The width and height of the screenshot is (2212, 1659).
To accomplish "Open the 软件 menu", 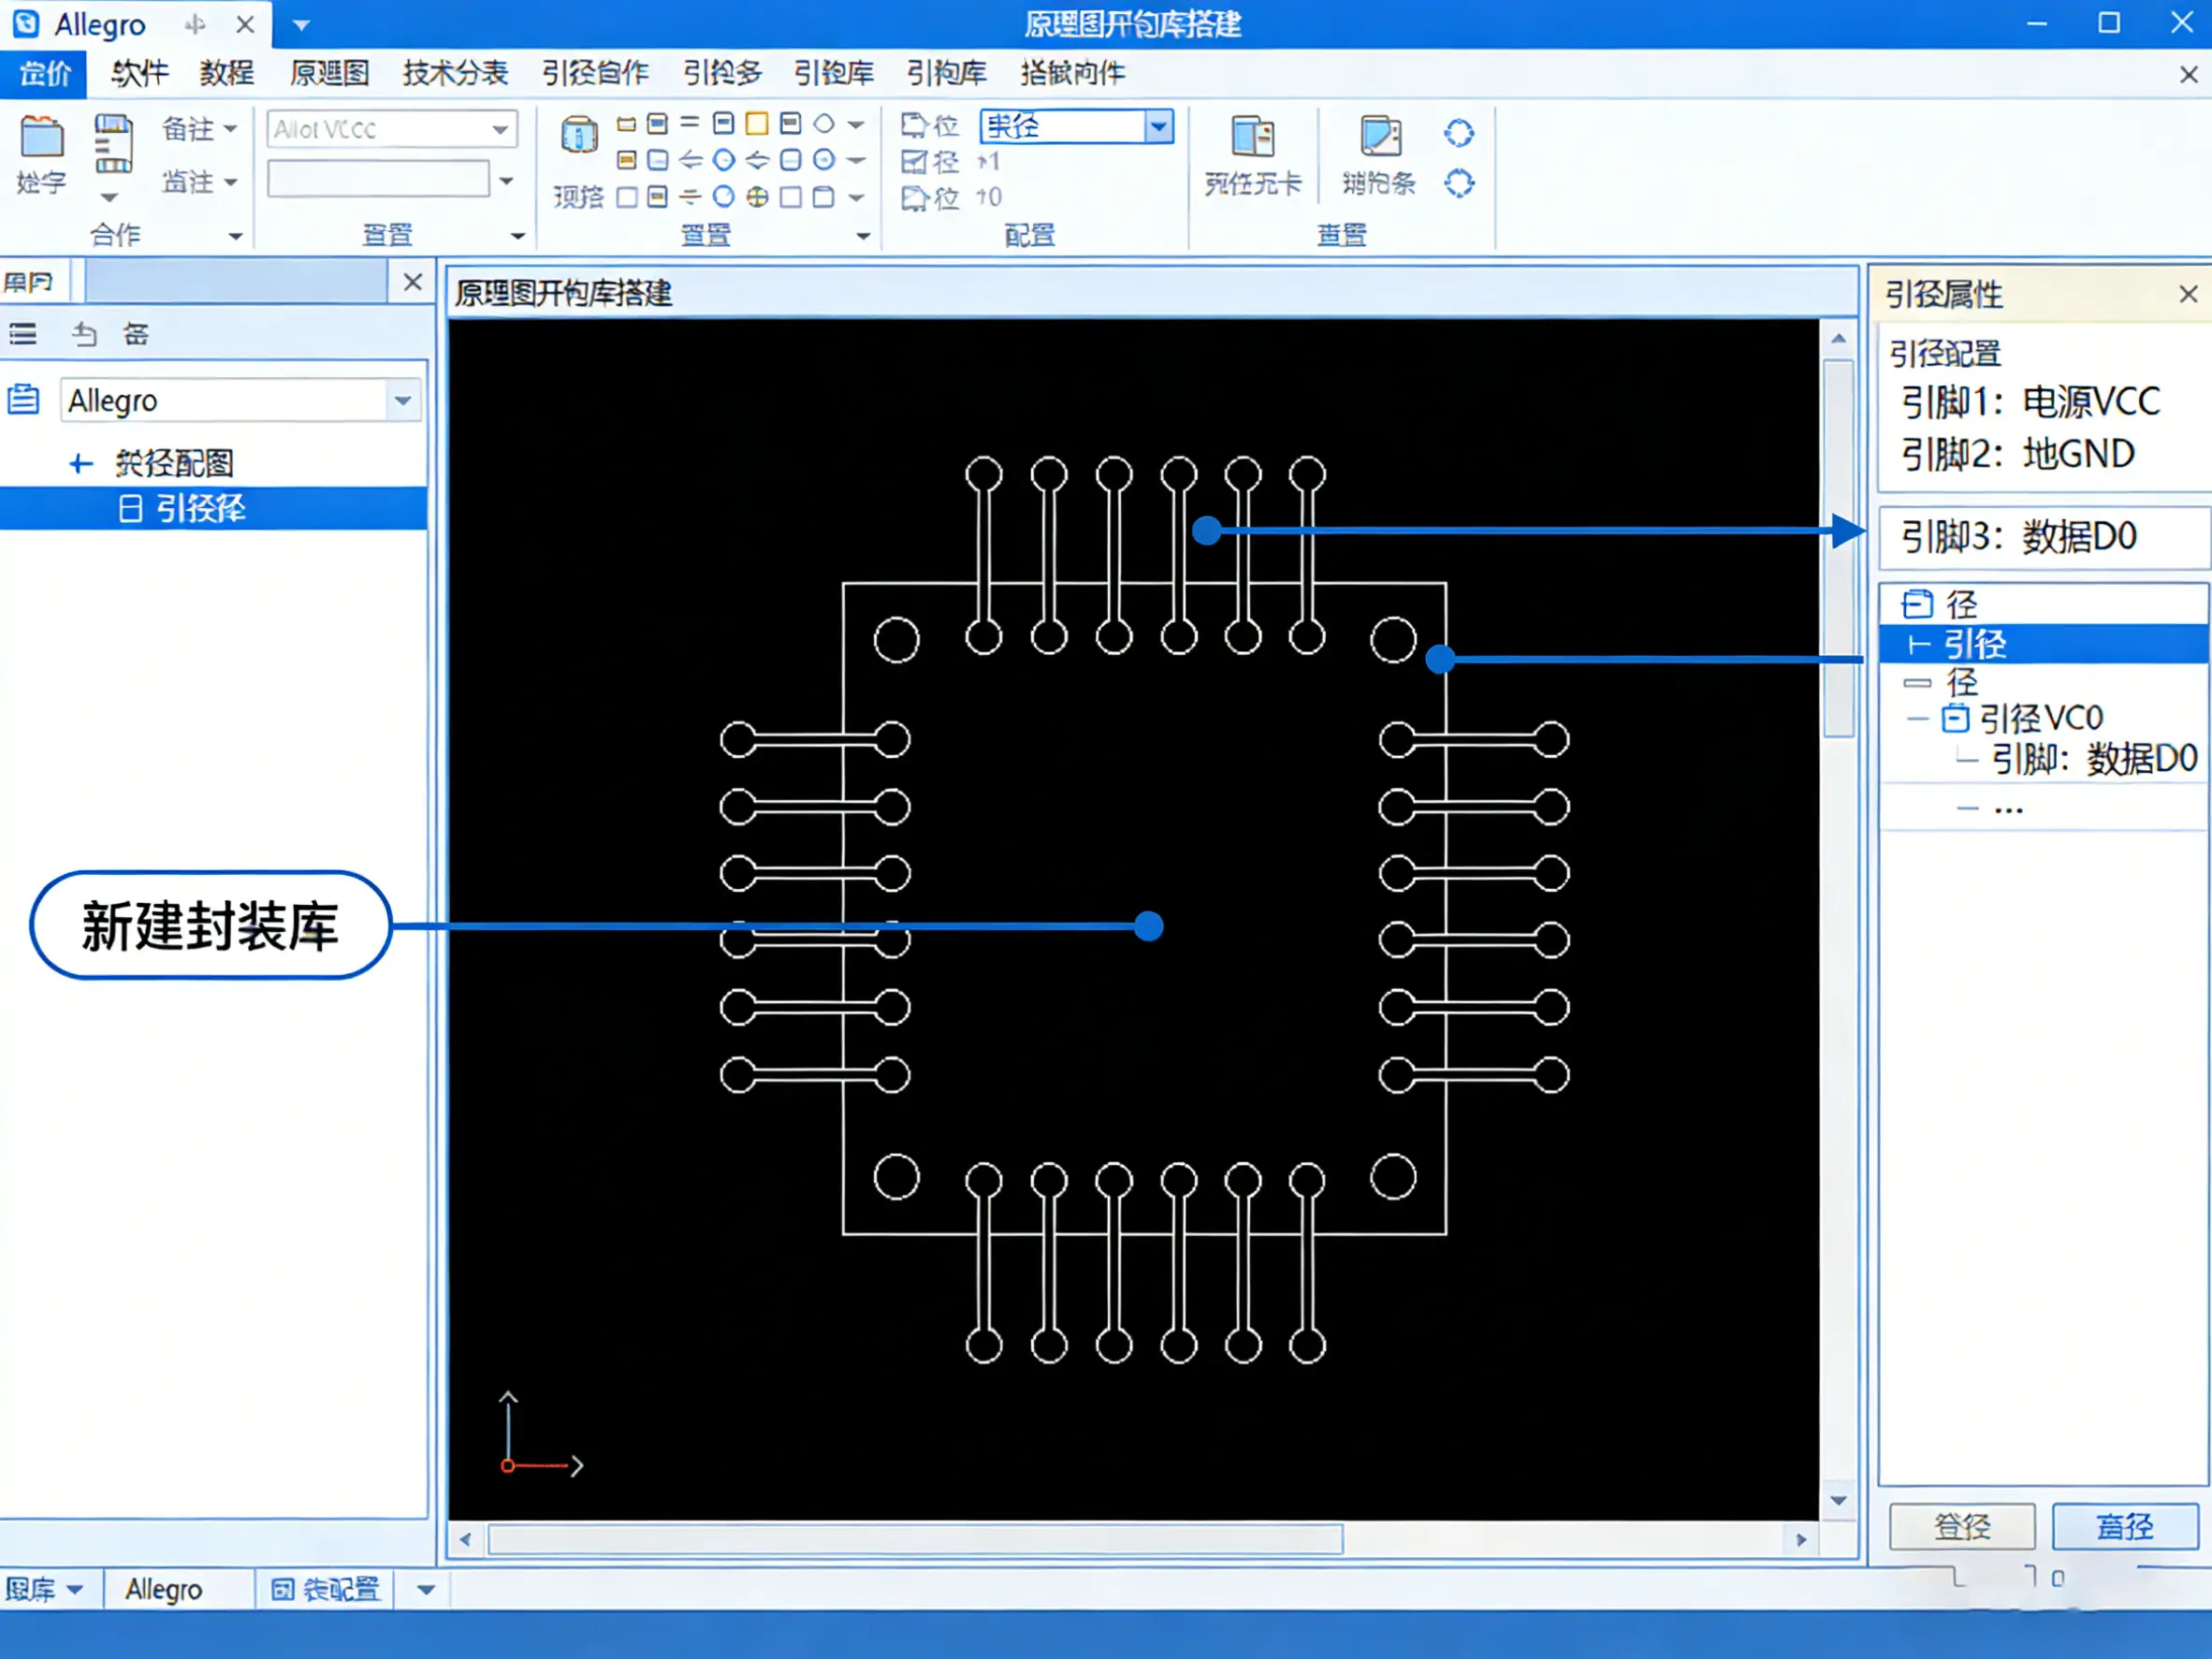I will coord(139,73).
